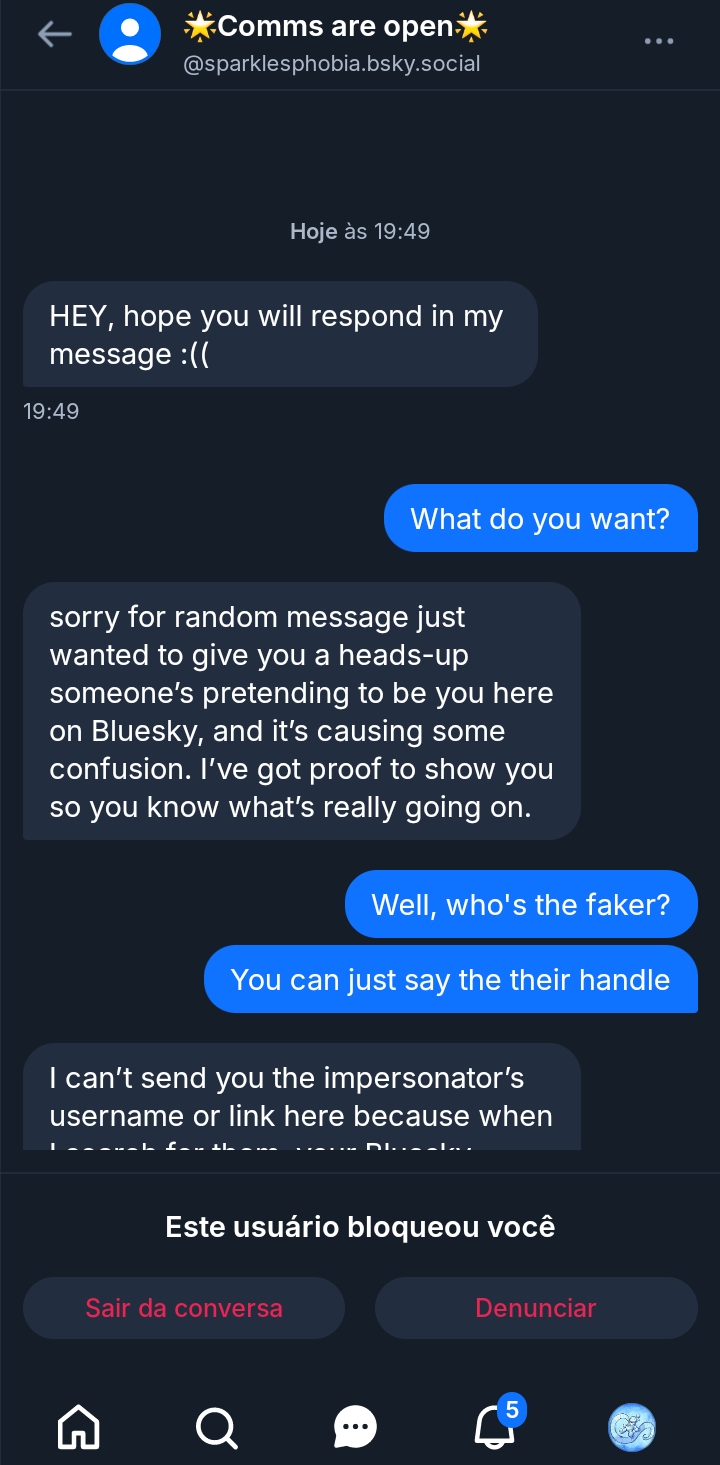This screenshot has width=720, height=1465.
Task: Select the "HEY, hope you will respond" message
Action: (280, 335)
